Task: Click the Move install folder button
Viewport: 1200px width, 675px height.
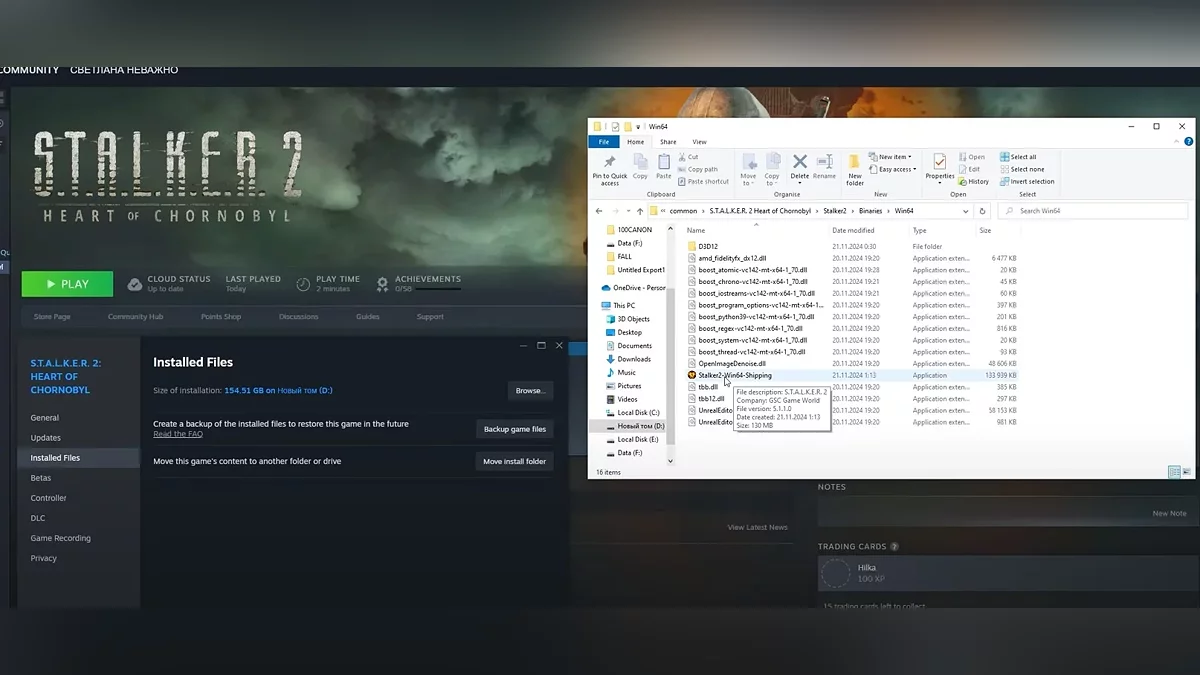Action: [x=514, y=461]
